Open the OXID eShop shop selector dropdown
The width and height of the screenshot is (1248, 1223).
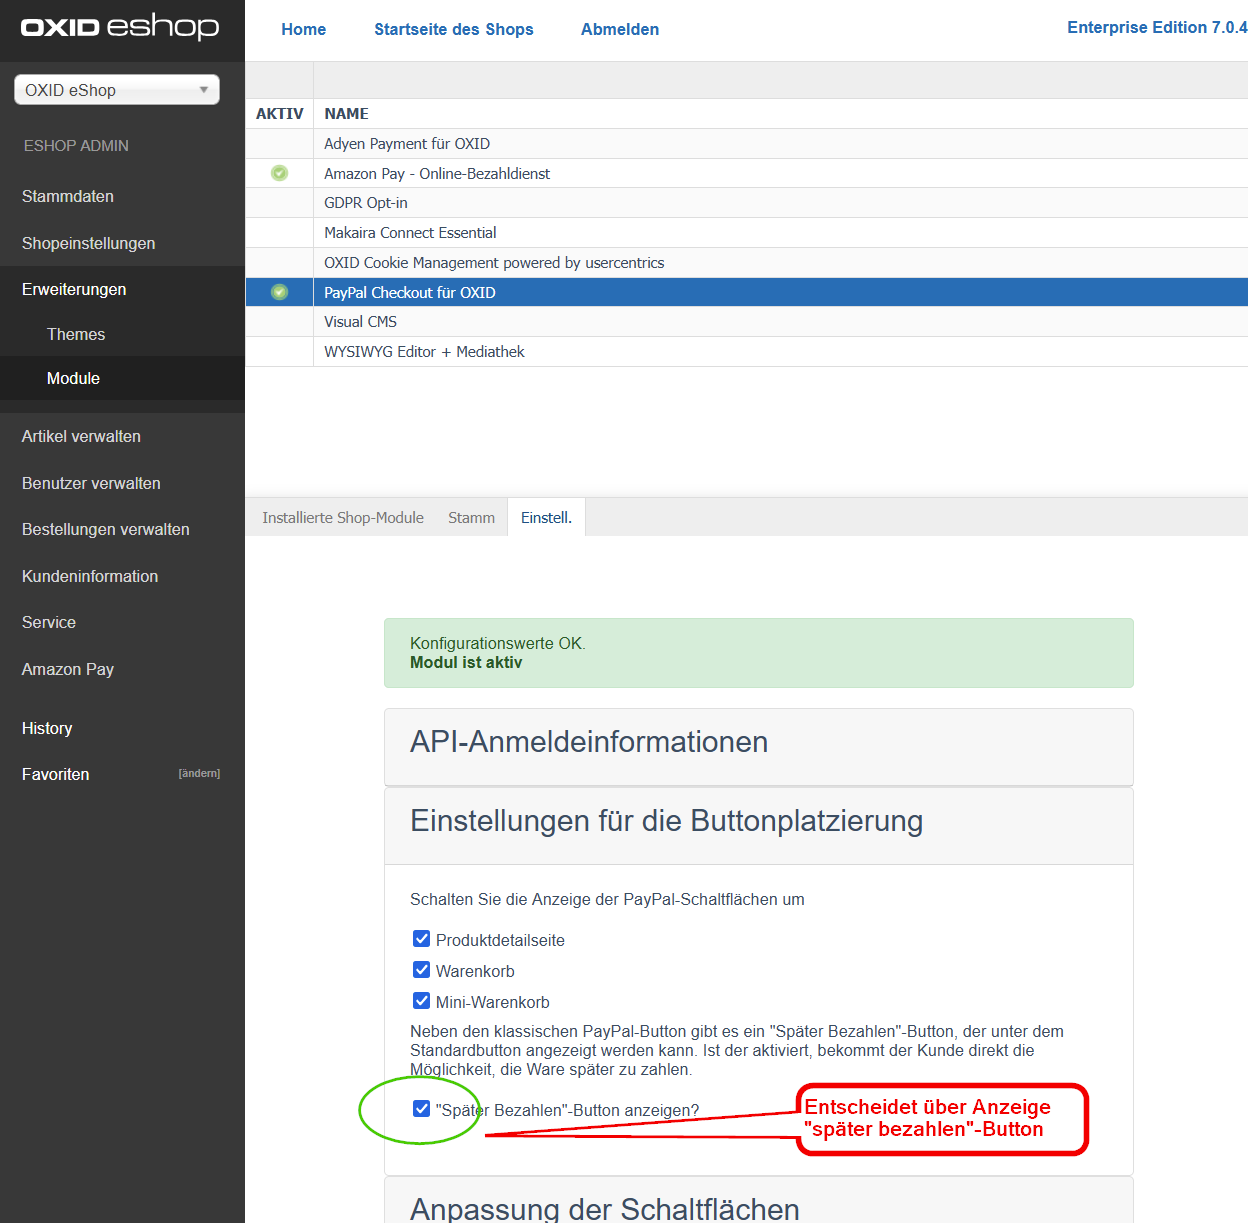point(117,90)
